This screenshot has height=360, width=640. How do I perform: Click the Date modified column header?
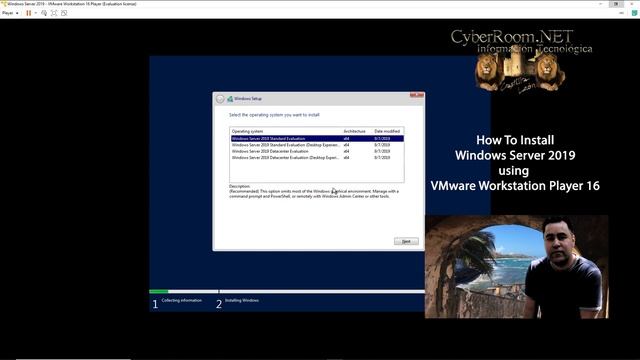tap(387, 131)
